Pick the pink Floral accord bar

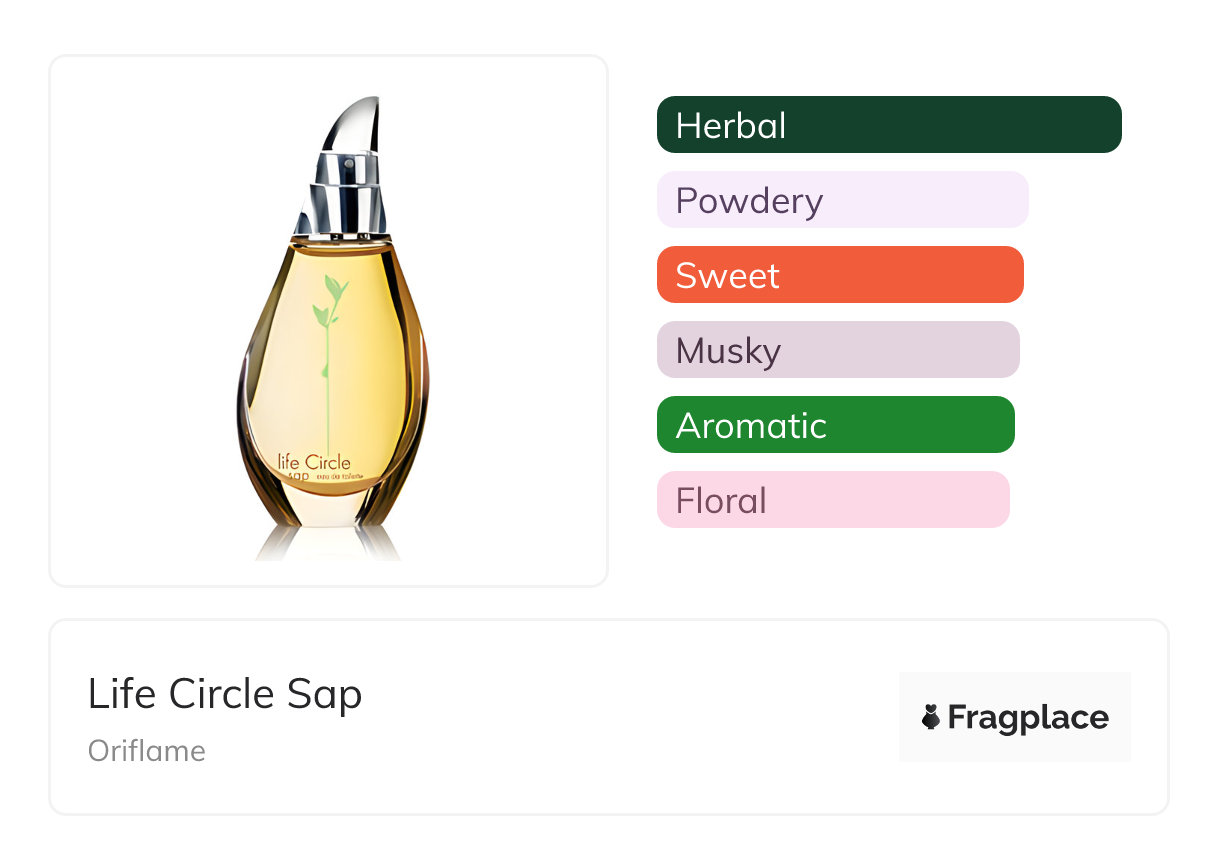coord(832,500)
